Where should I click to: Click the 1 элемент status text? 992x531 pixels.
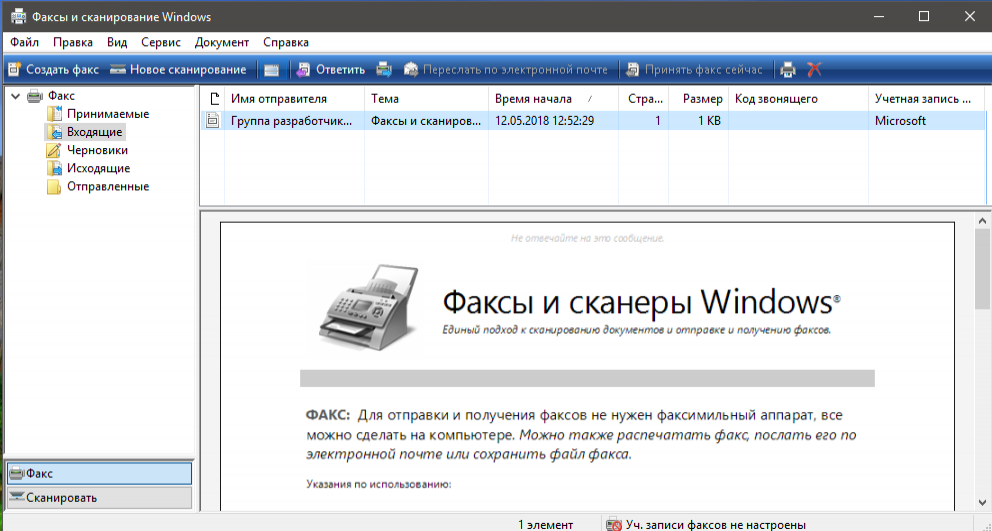pyautogui.click(x=545, y=525)
